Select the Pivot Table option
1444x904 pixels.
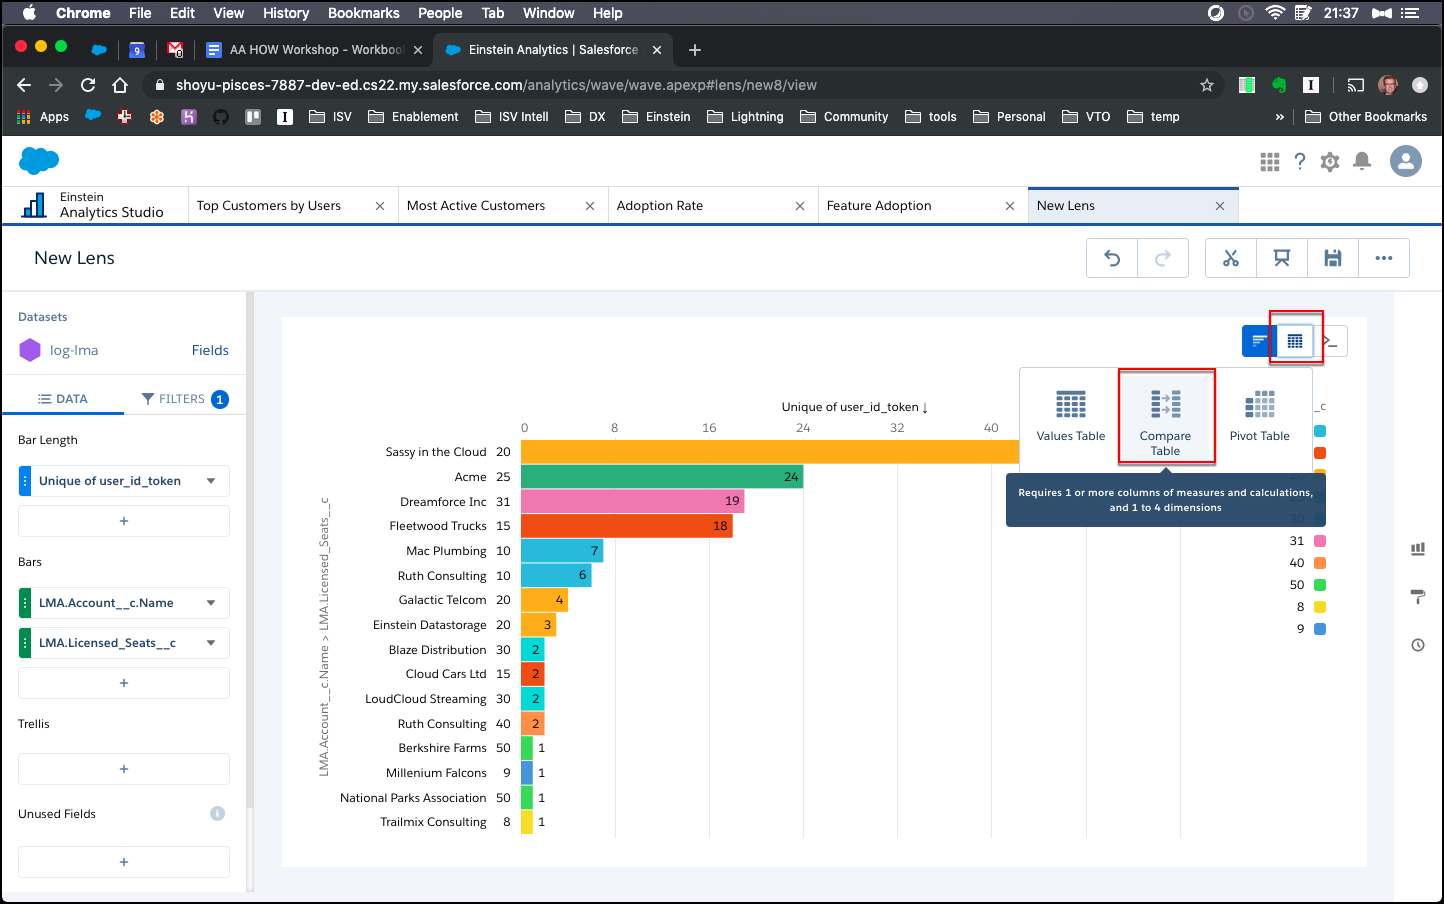click(1260, 416)
